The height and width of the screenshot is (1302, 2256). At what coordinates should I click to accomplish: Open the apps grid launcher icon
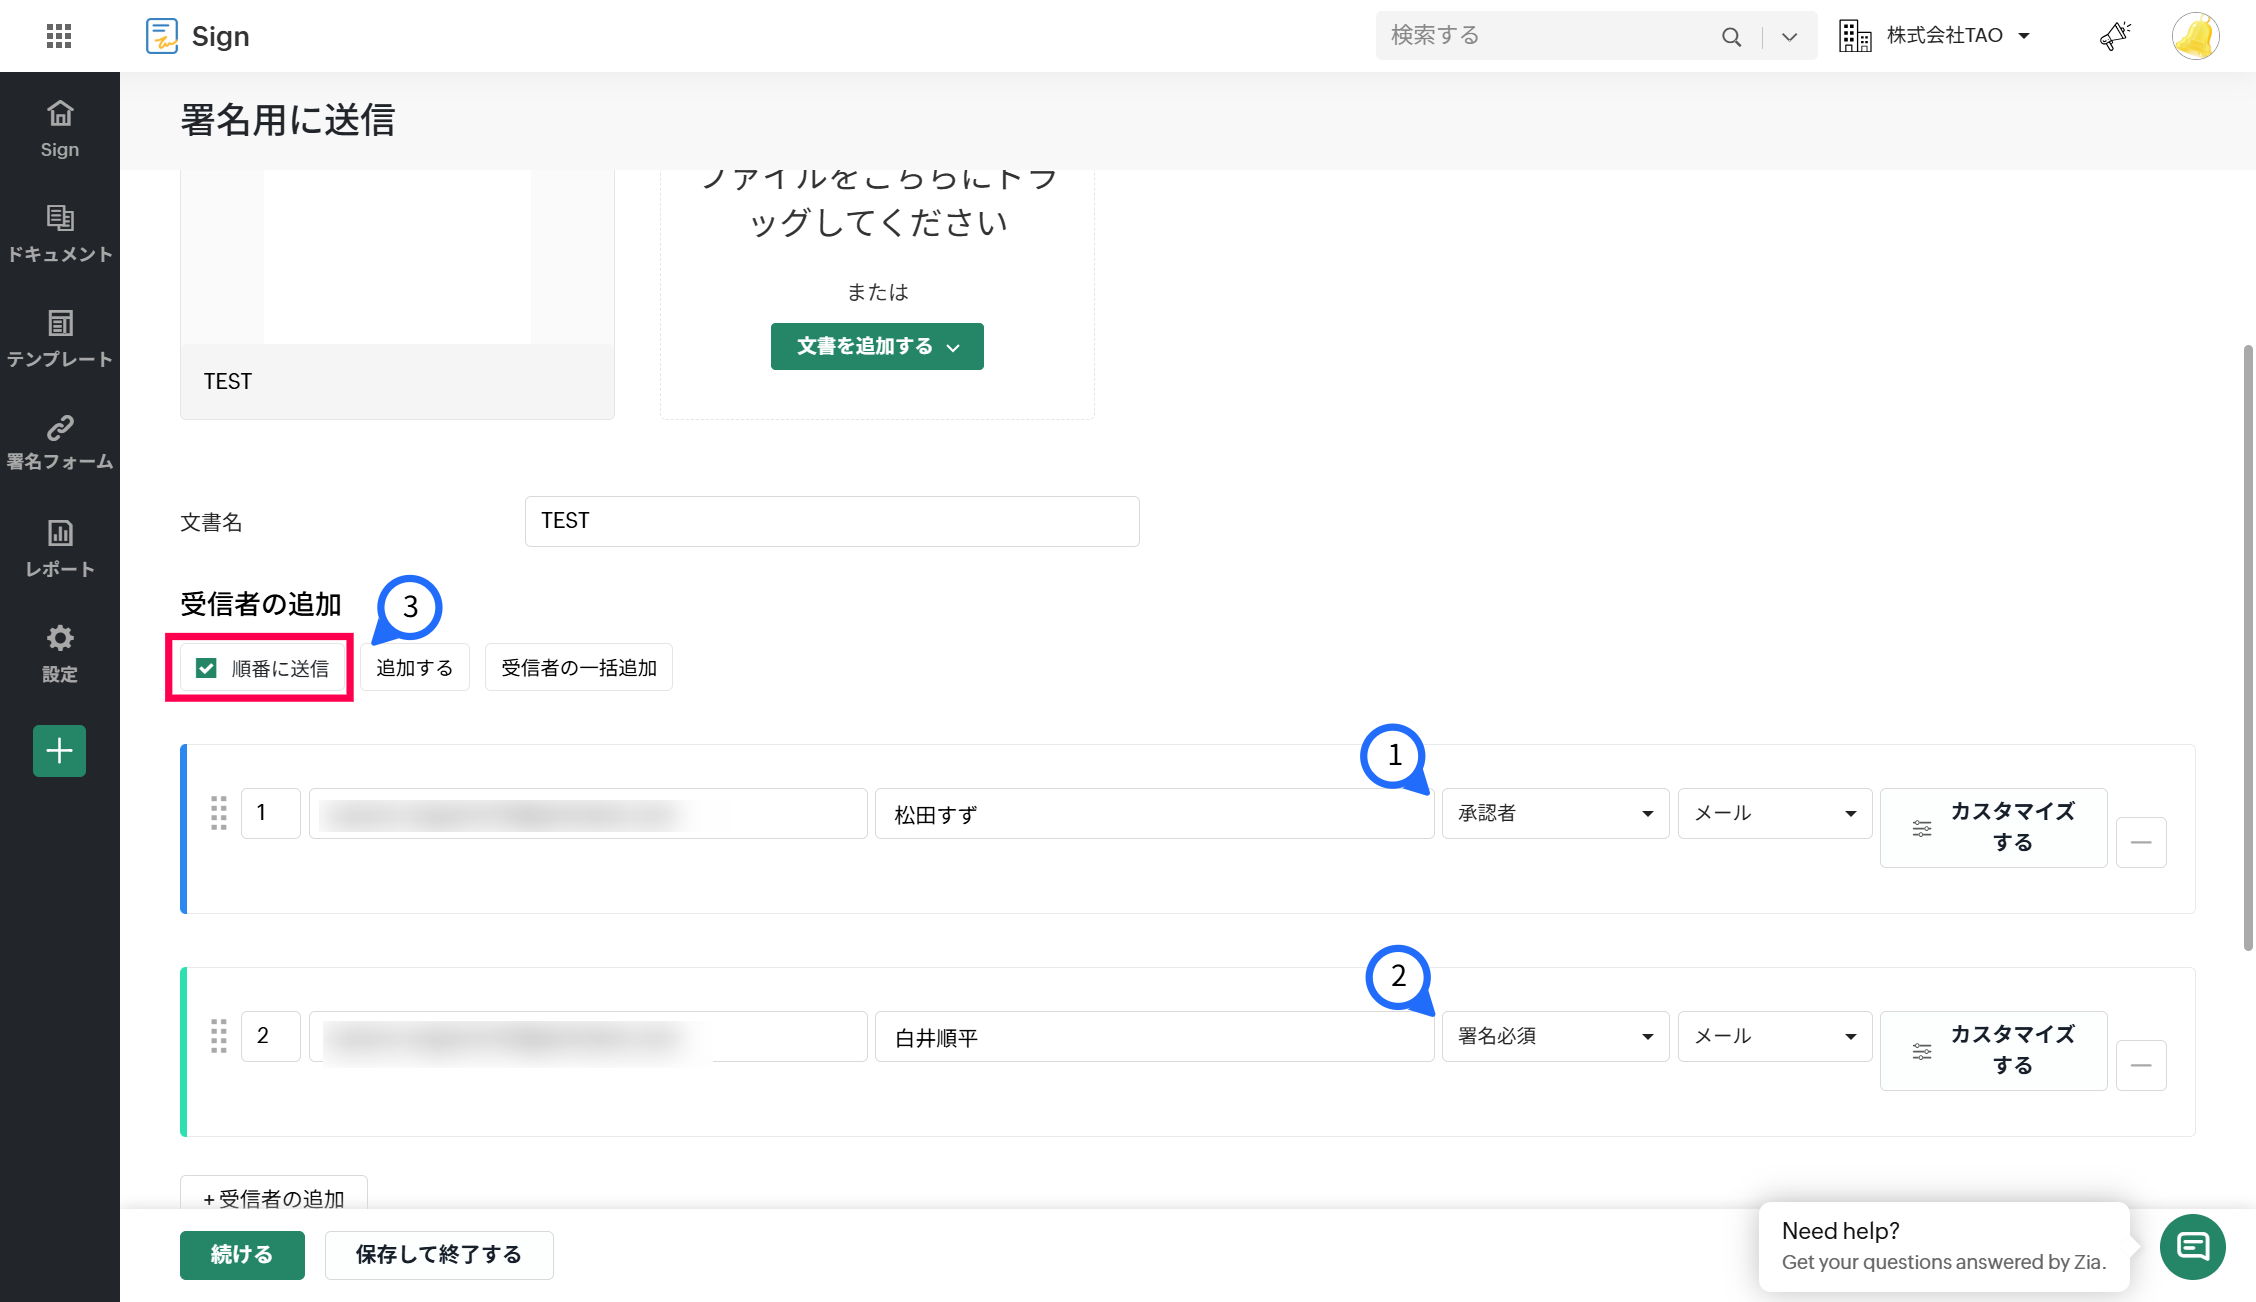coord(59,36)
